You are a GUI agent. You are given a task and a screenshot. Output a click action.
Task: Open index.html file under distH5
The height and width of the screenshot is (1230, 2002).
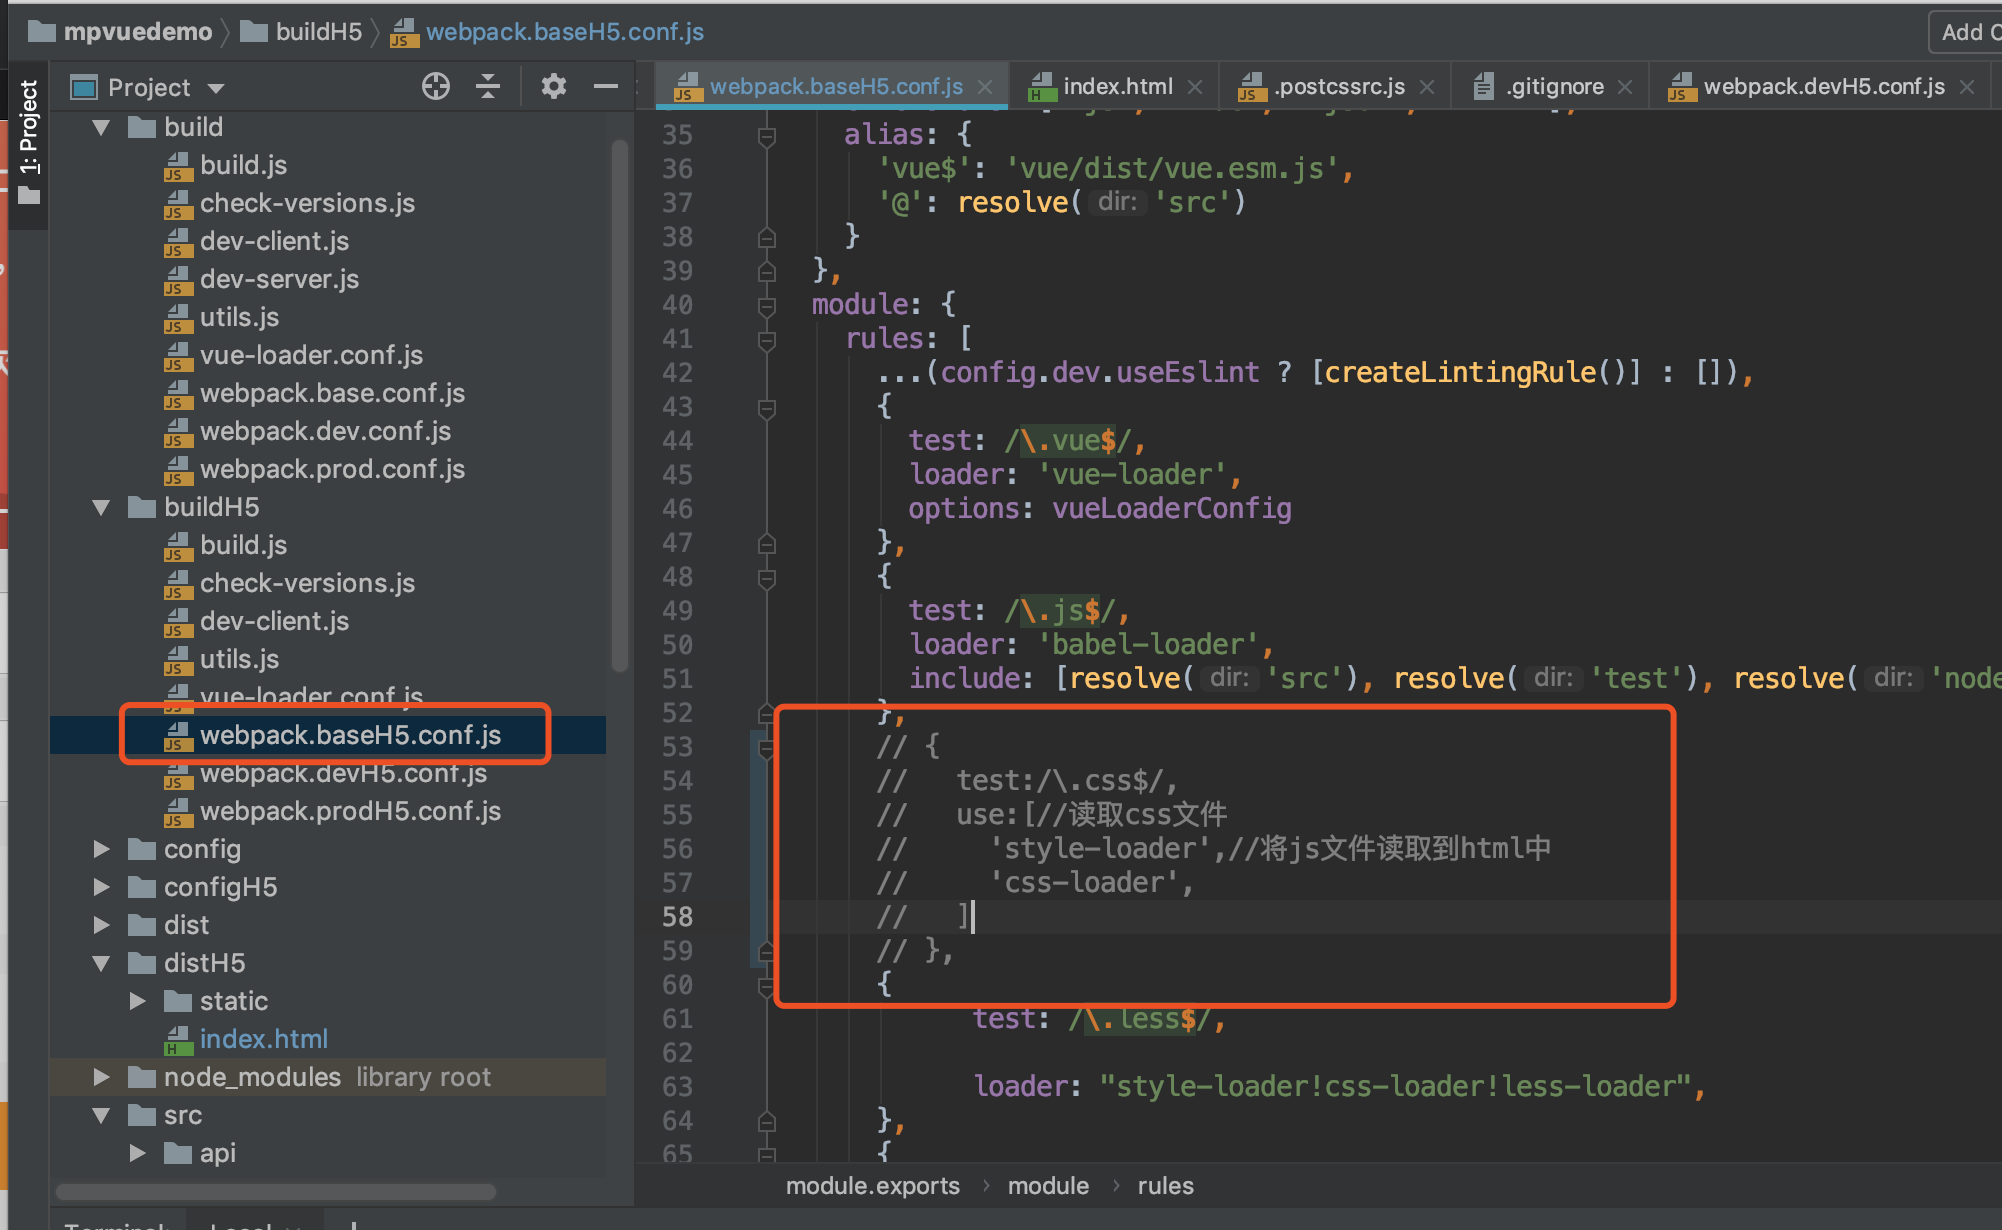(263, 1039)
